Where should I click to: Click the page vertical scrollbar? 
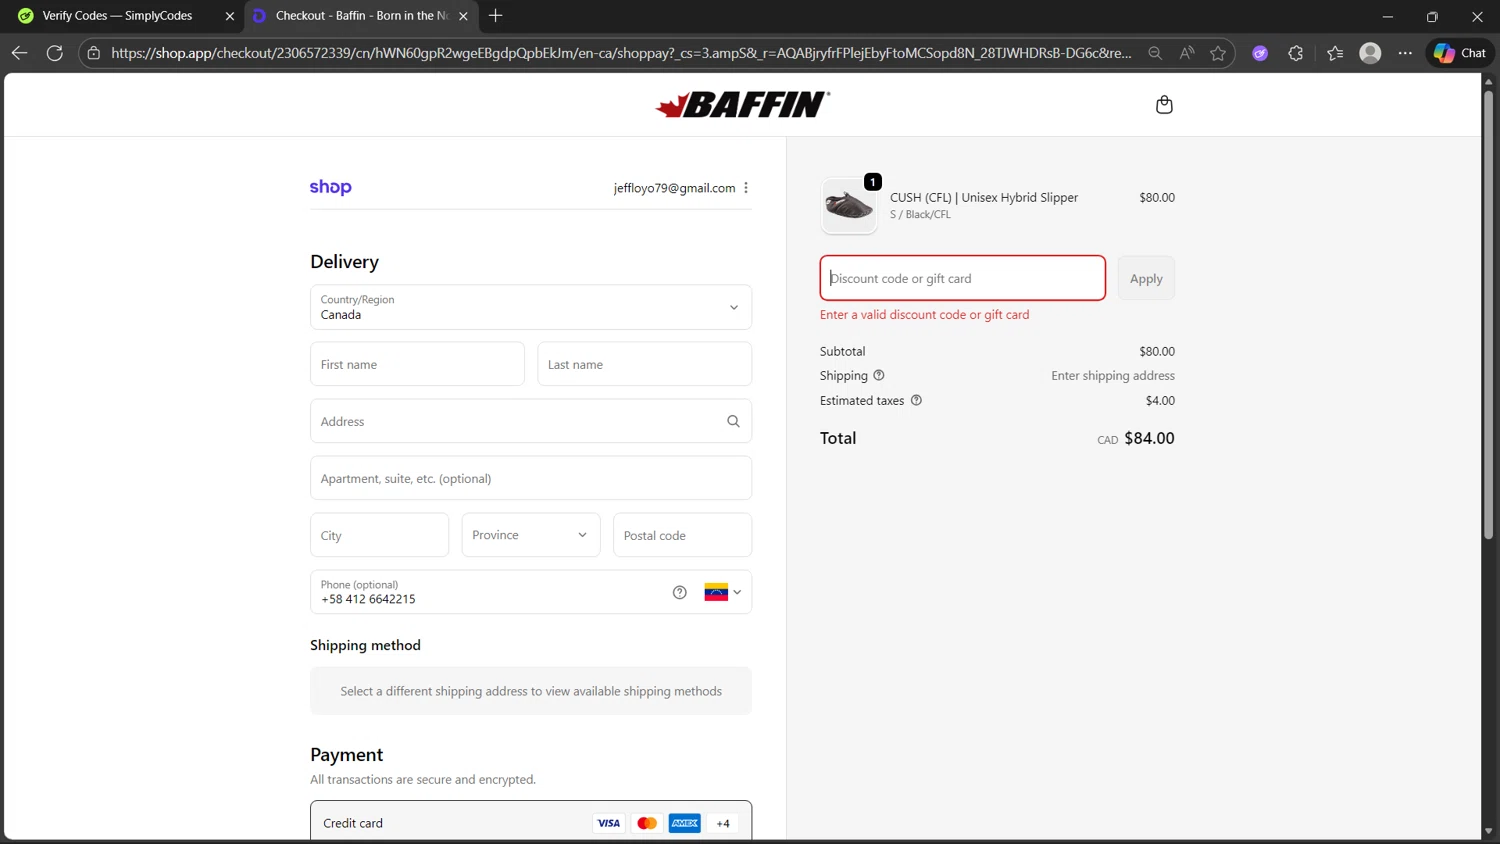1489,315
